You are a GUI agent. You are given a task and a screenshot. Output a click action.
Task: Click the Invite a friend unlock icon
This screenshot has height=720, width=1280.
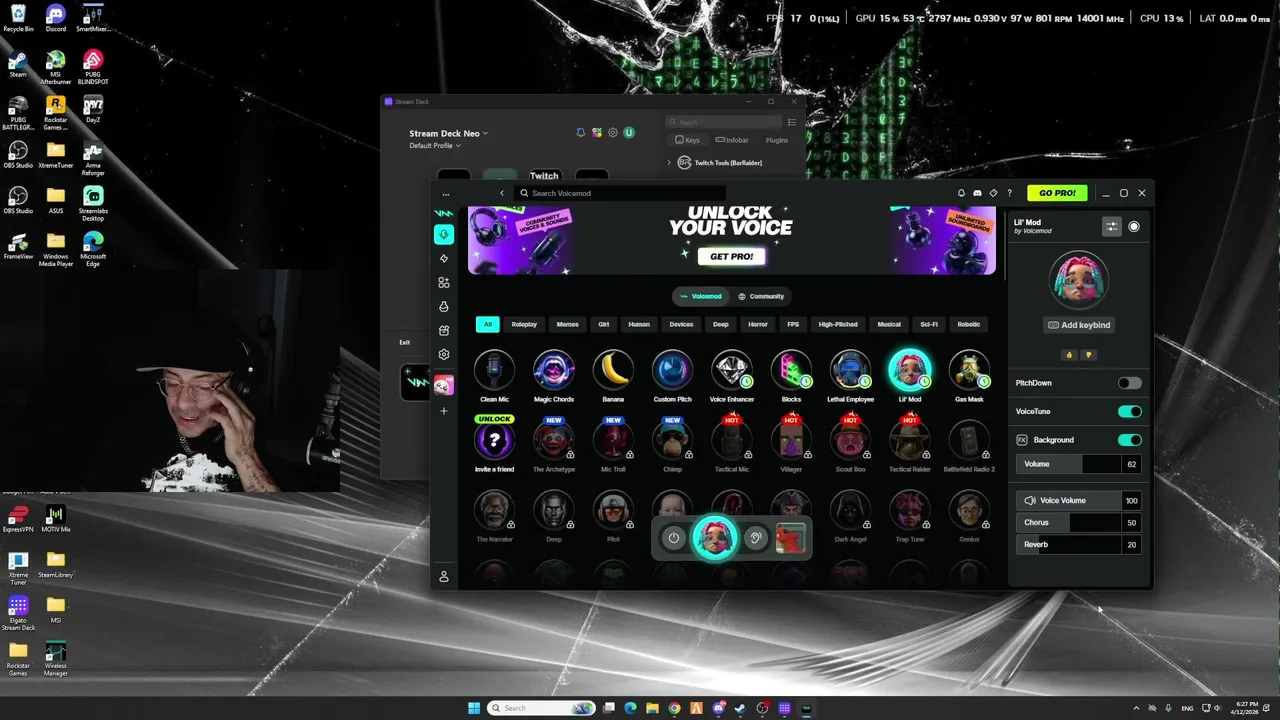coord(494,440)
